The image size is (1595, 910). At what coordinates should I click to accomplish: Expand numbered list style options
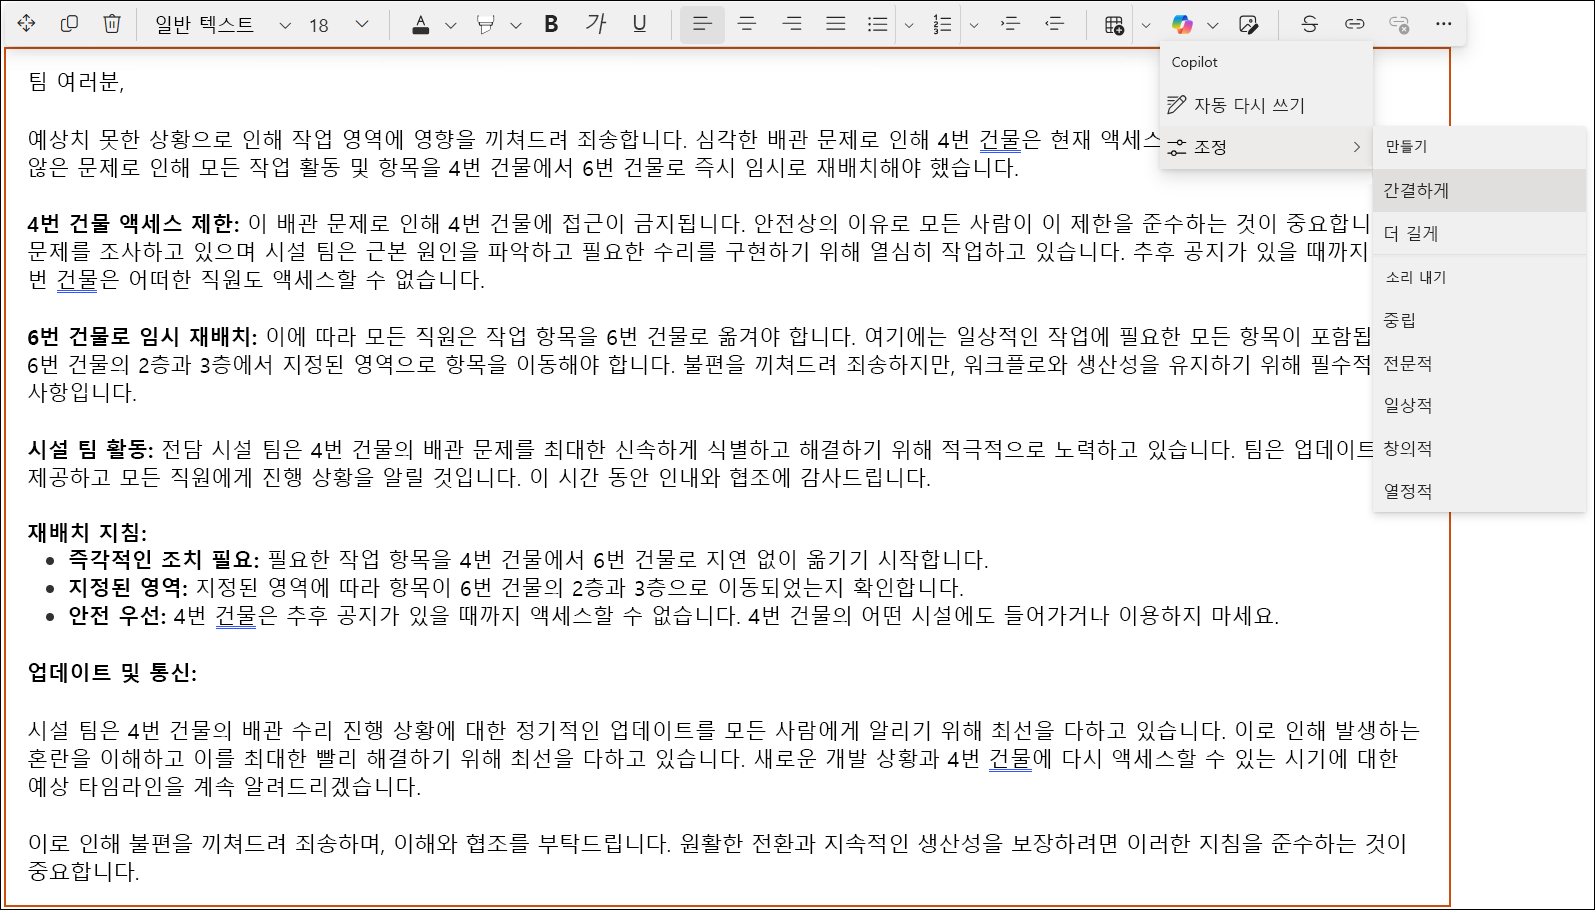coord(974,25)
